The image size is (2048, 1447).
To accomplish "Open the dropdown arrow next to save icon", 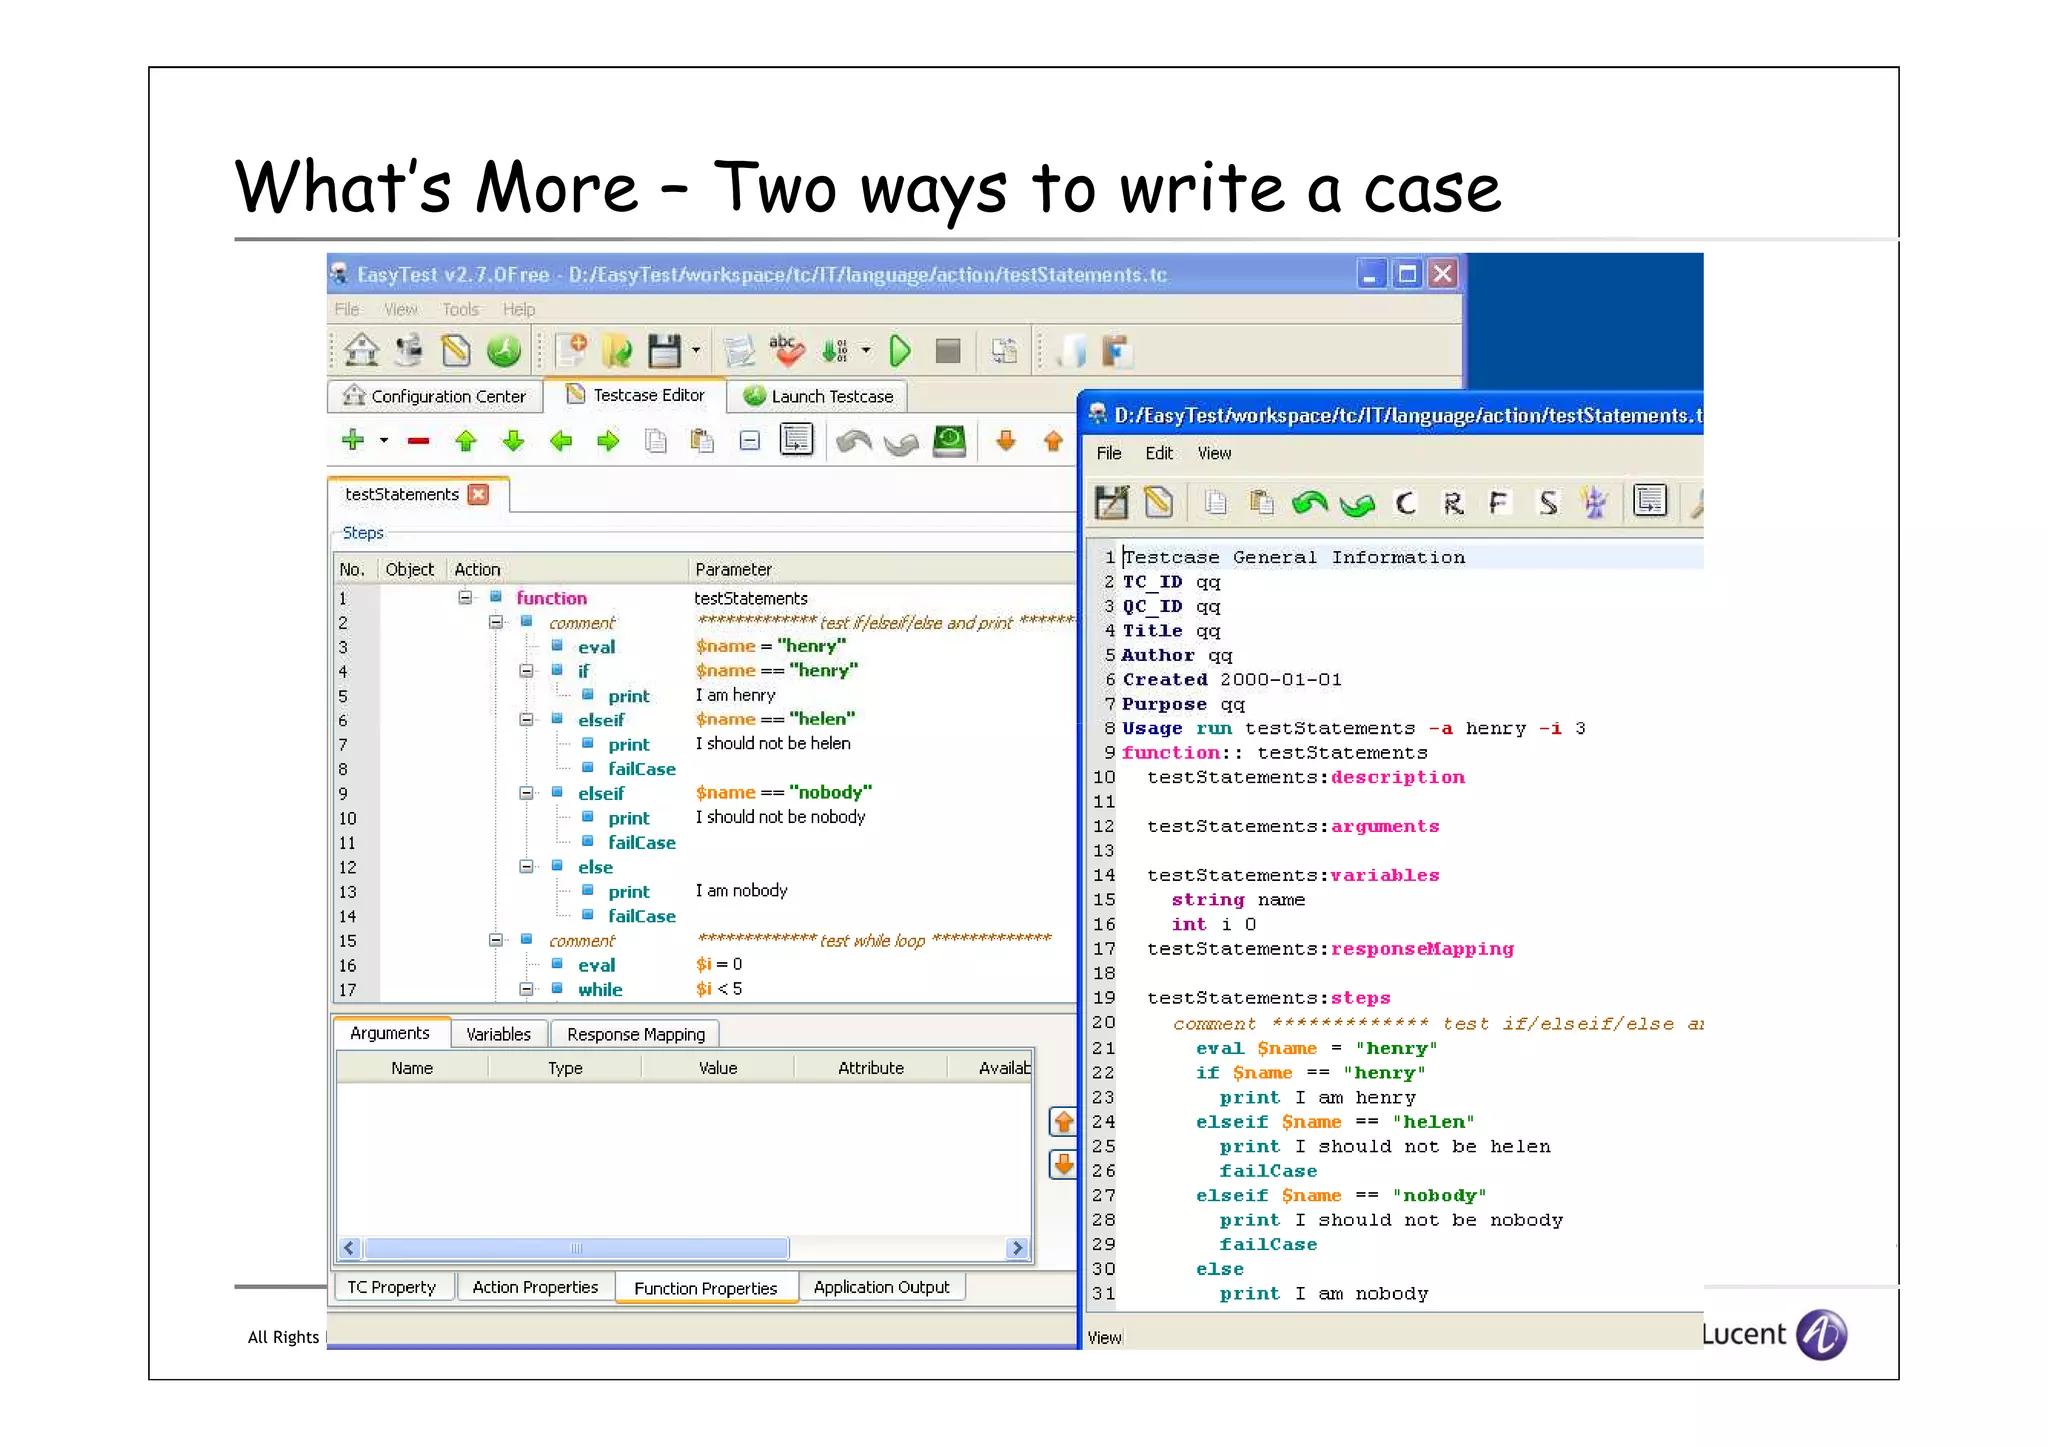I will [x=696, y=351].
